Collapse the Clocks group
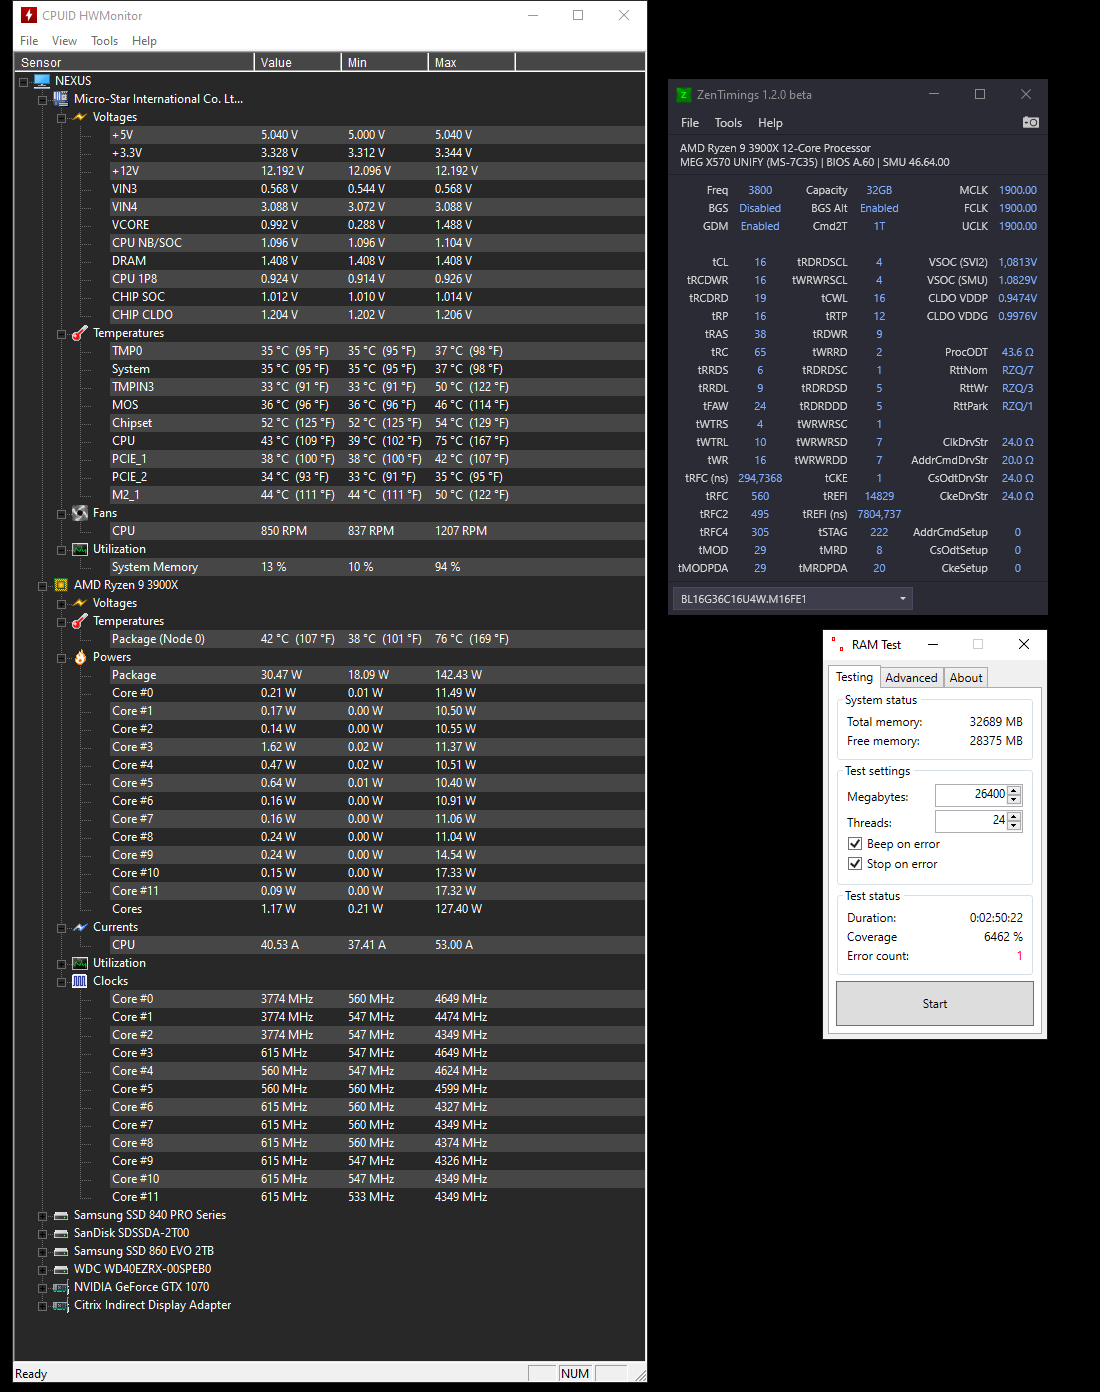Viewport: 1100px width, 1392px height. (61, 982)
